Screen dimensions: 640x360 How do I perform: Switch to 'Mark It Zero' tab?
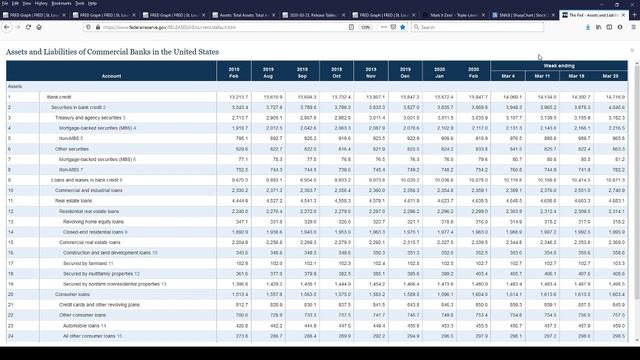(x=453, y=15)
